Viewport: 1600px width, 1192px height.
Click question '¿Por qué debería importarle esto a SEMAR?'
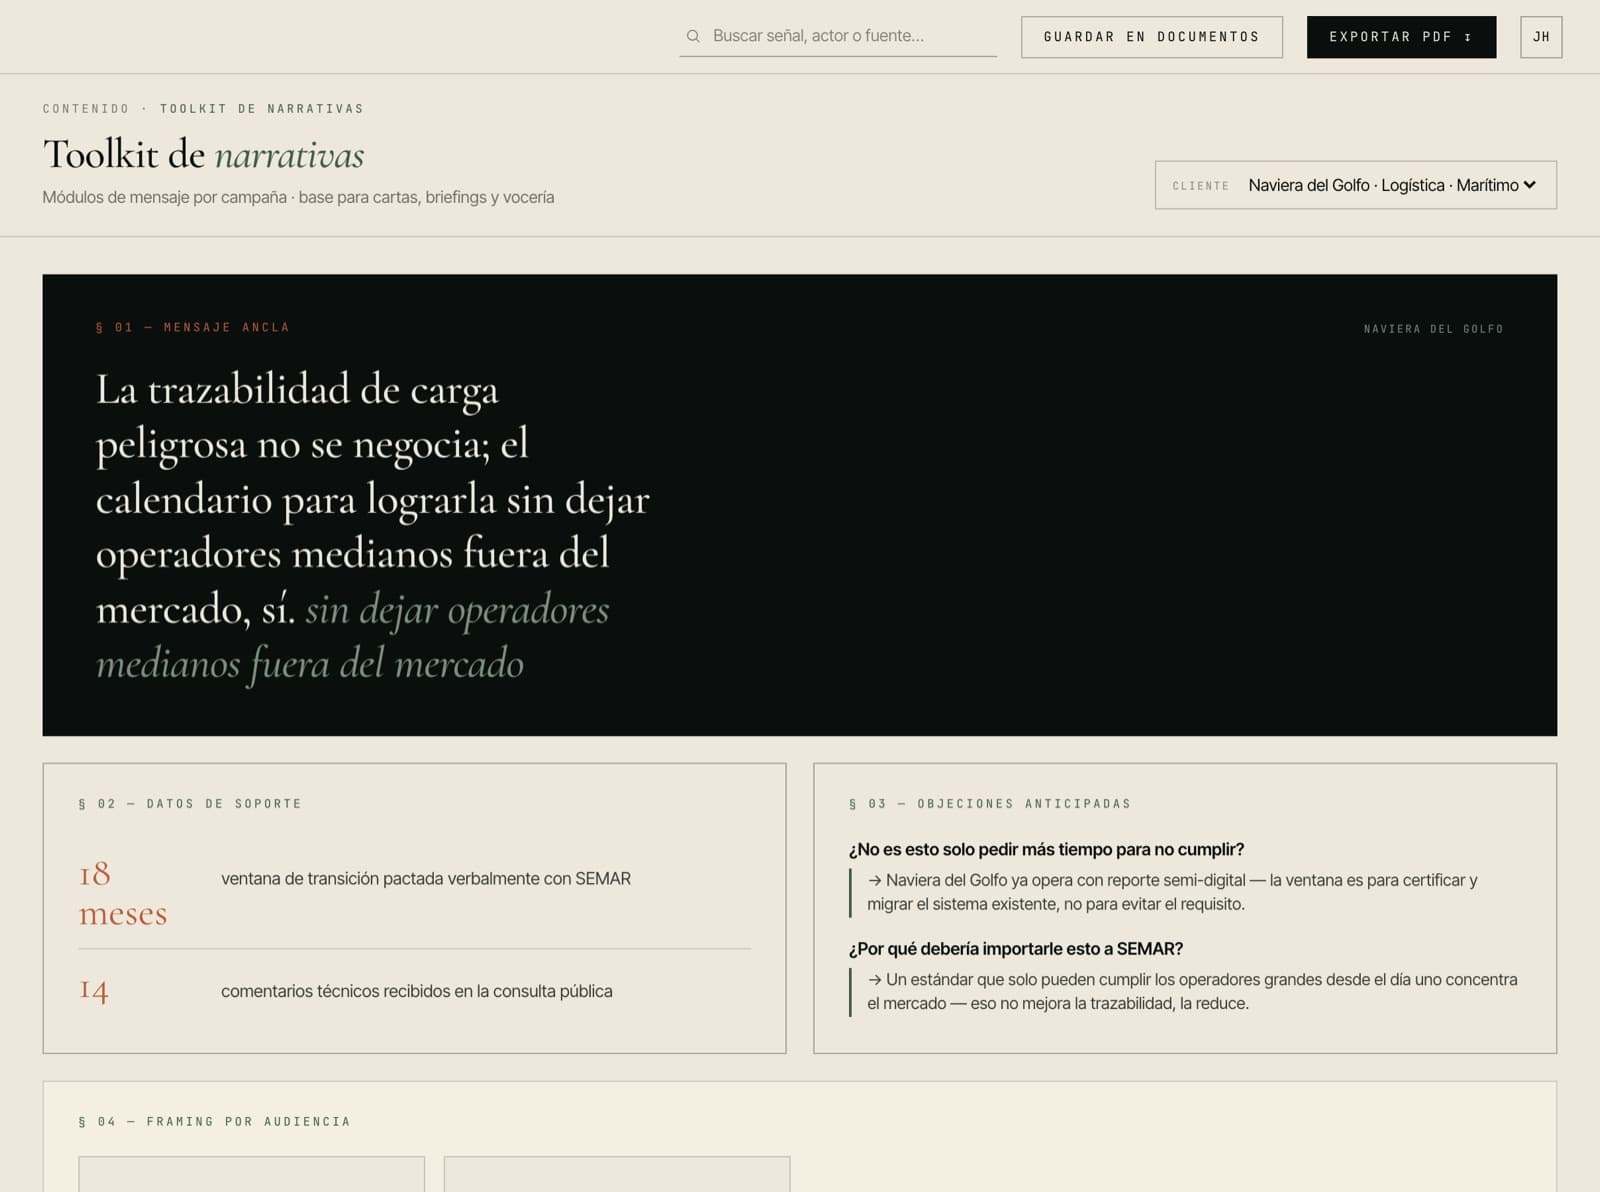[1016, 949]
